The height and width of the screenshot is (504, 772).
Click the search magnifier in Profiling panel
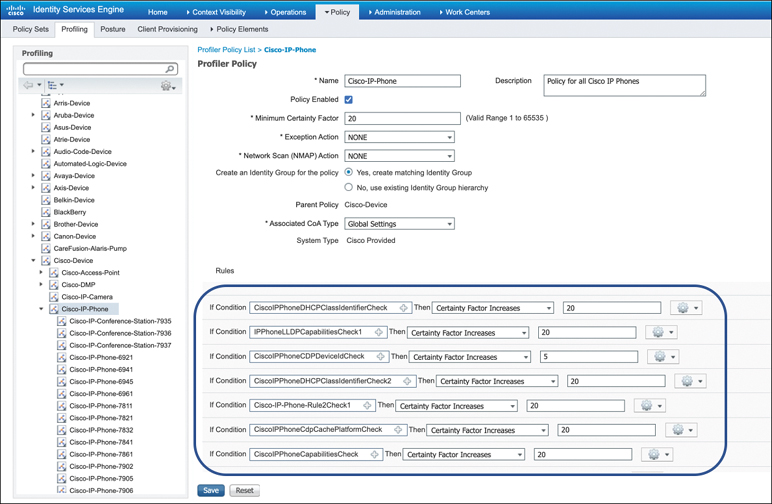pos(171,69)
